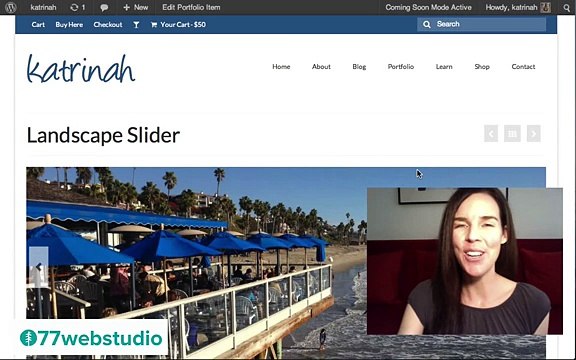Click the katrinah handwritten logo
Screen dimensions: 576x360
81,69
